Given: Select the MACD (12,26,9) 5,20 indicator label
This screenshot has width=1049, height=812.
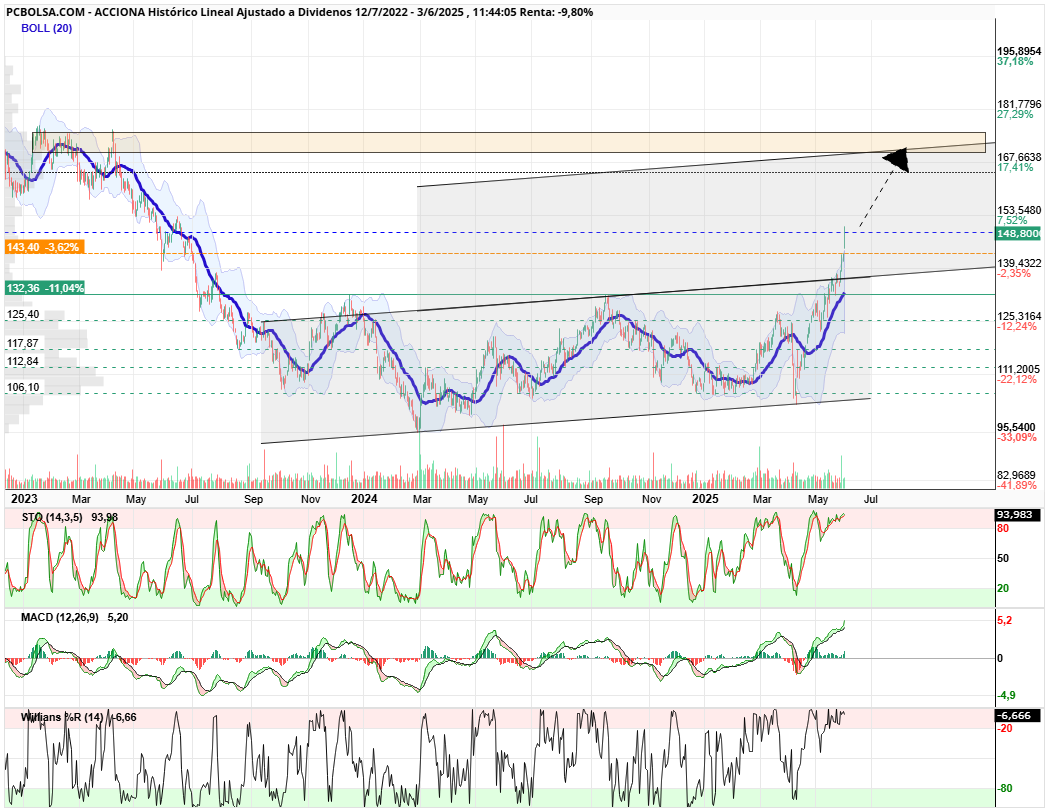Looking at the screenshot, I should pos(74,617).
